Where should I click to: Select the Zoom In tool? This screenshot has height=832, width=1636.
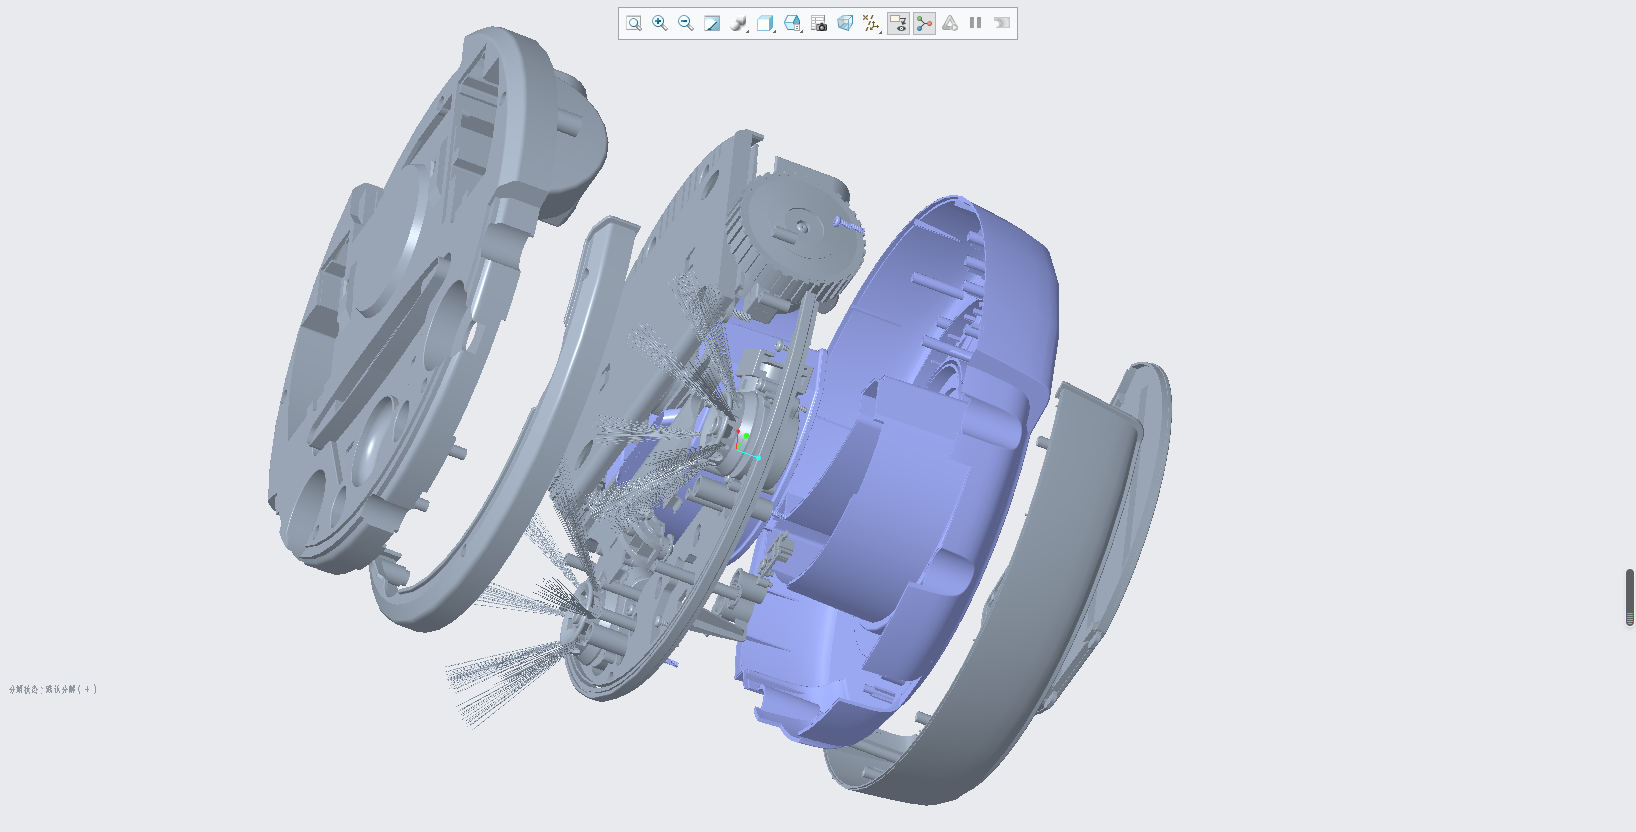[x=660, y=23]
